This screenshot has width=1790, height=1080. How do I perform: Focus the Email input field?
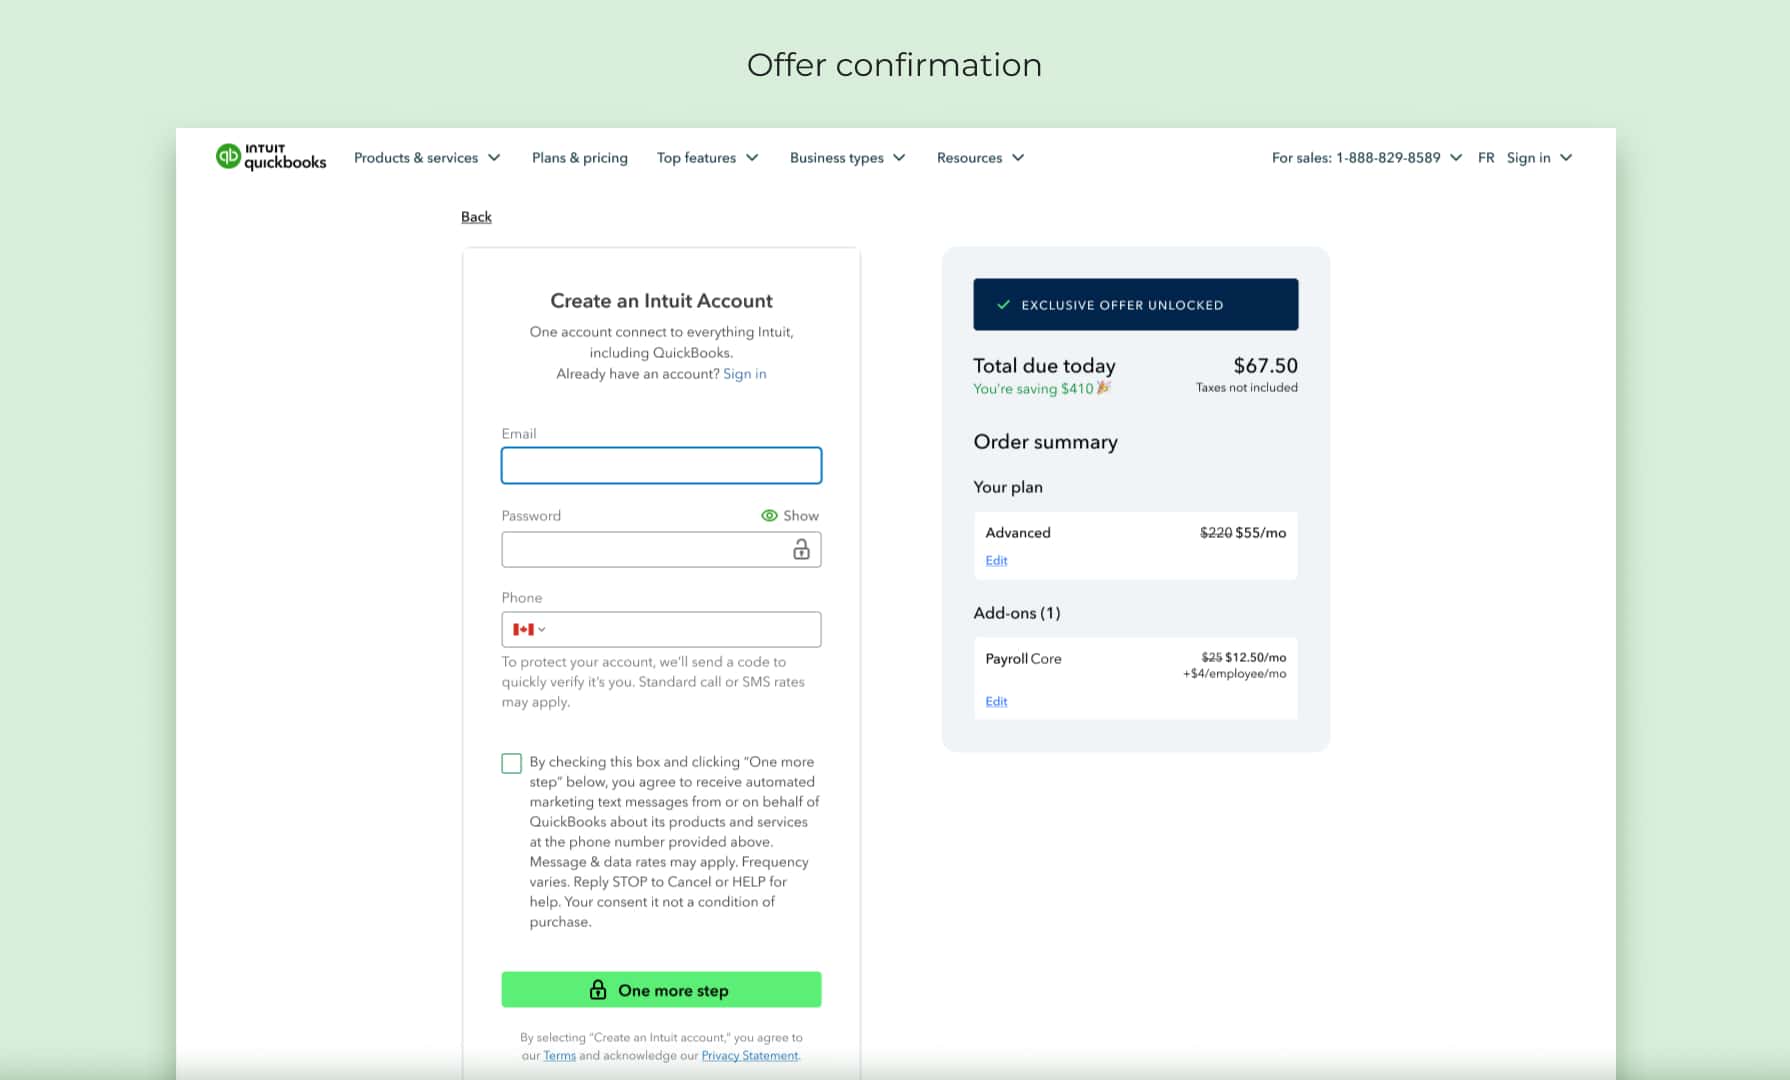click(661, 466)
